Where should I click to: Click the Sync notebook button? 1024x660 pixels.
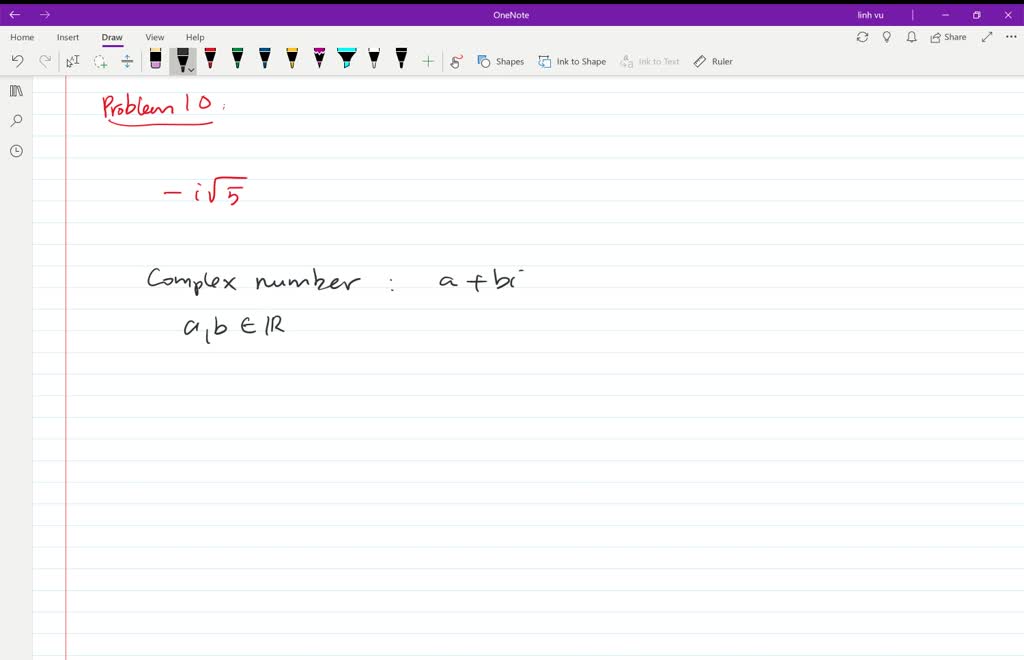click(x=862, y=36)
